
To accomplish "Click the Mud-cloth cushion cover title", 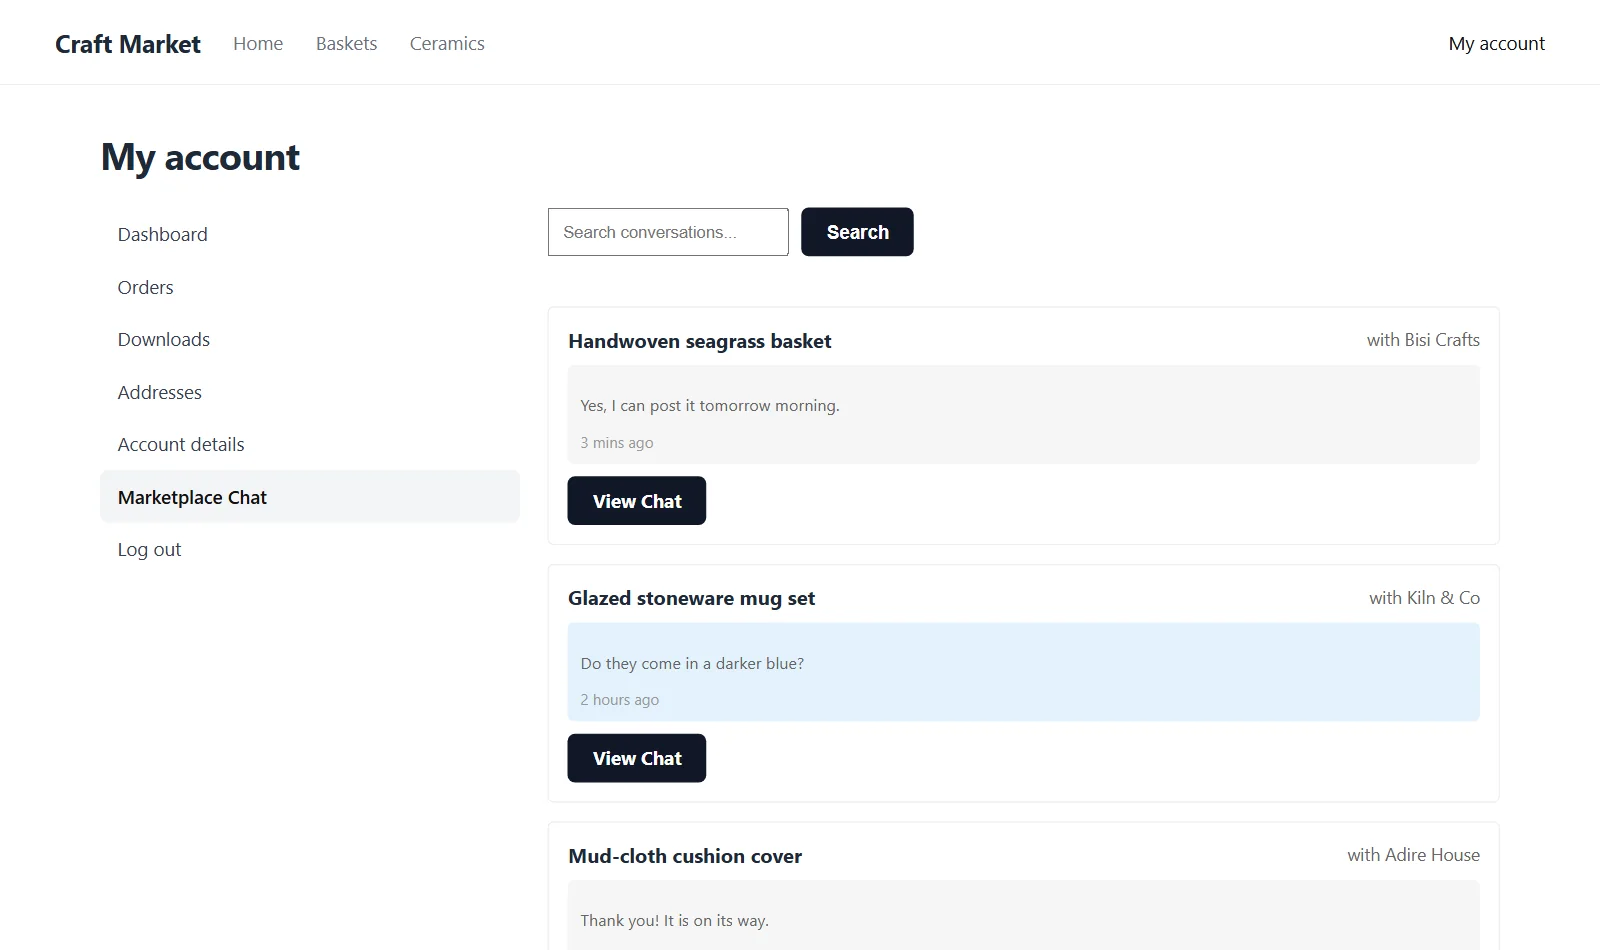I will (x=685, y=856).
